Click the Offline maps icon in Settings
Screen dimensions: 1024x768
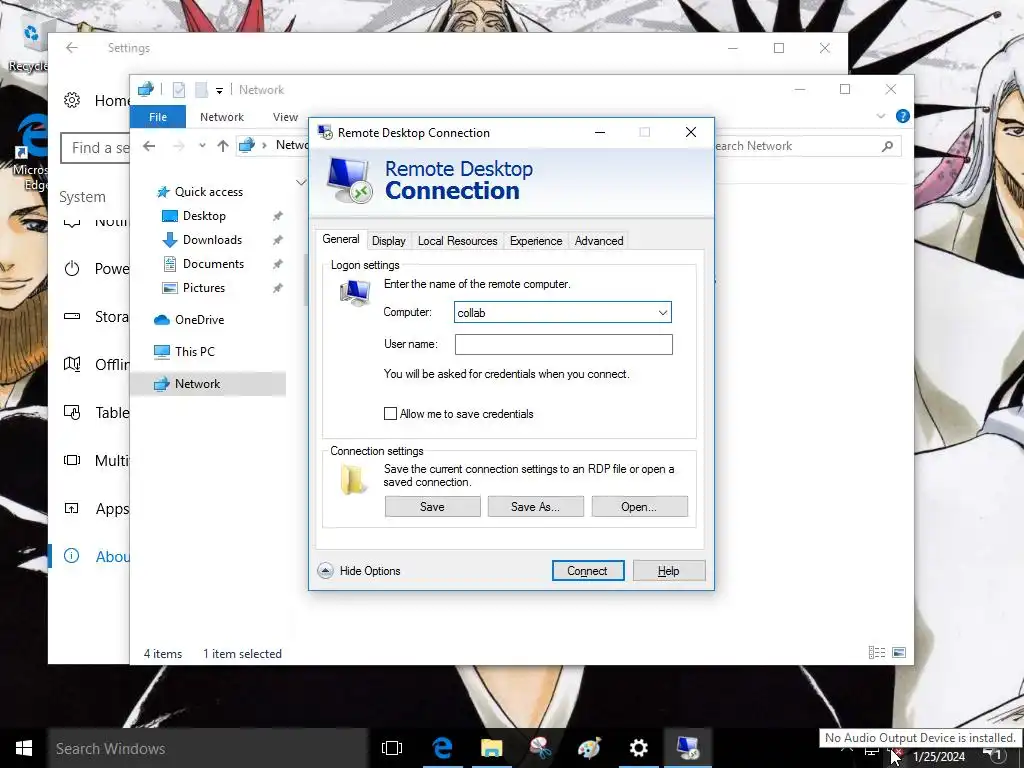coord(72,364)
